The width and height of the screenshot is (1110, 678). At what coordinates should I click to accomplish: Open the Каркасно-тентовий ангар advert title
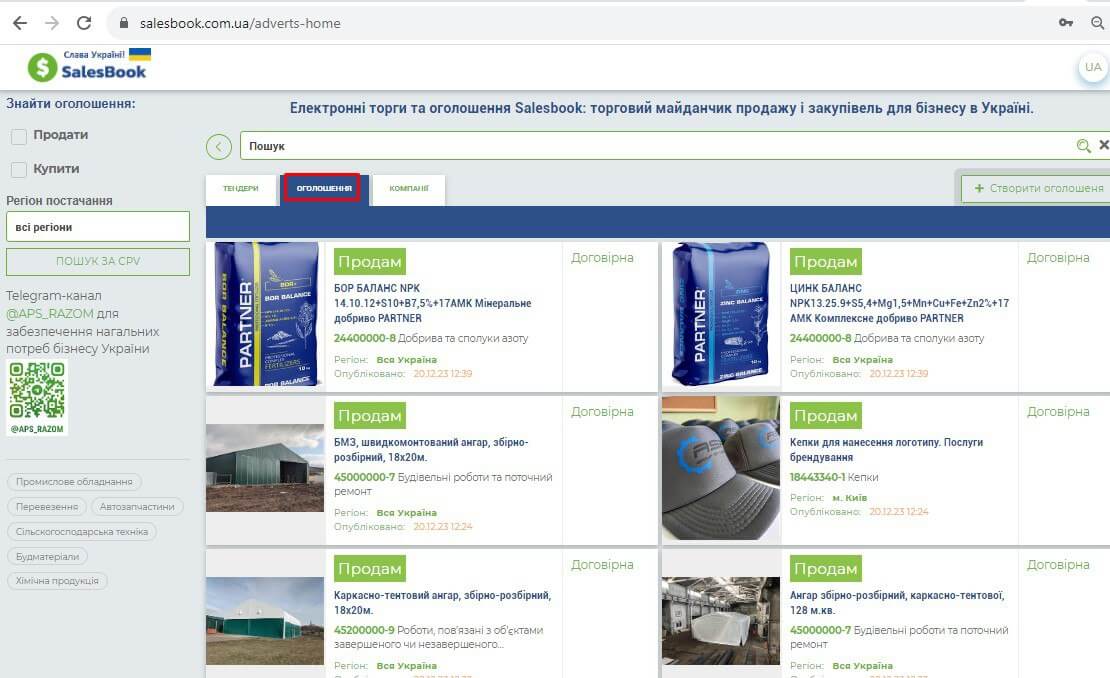(x=442, y=603)
